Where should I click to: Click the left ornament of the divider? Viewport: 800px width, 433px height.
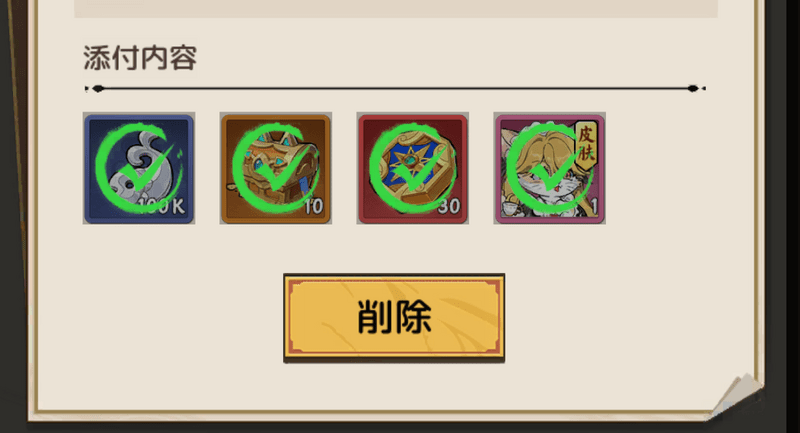click(x=95, y=89)
